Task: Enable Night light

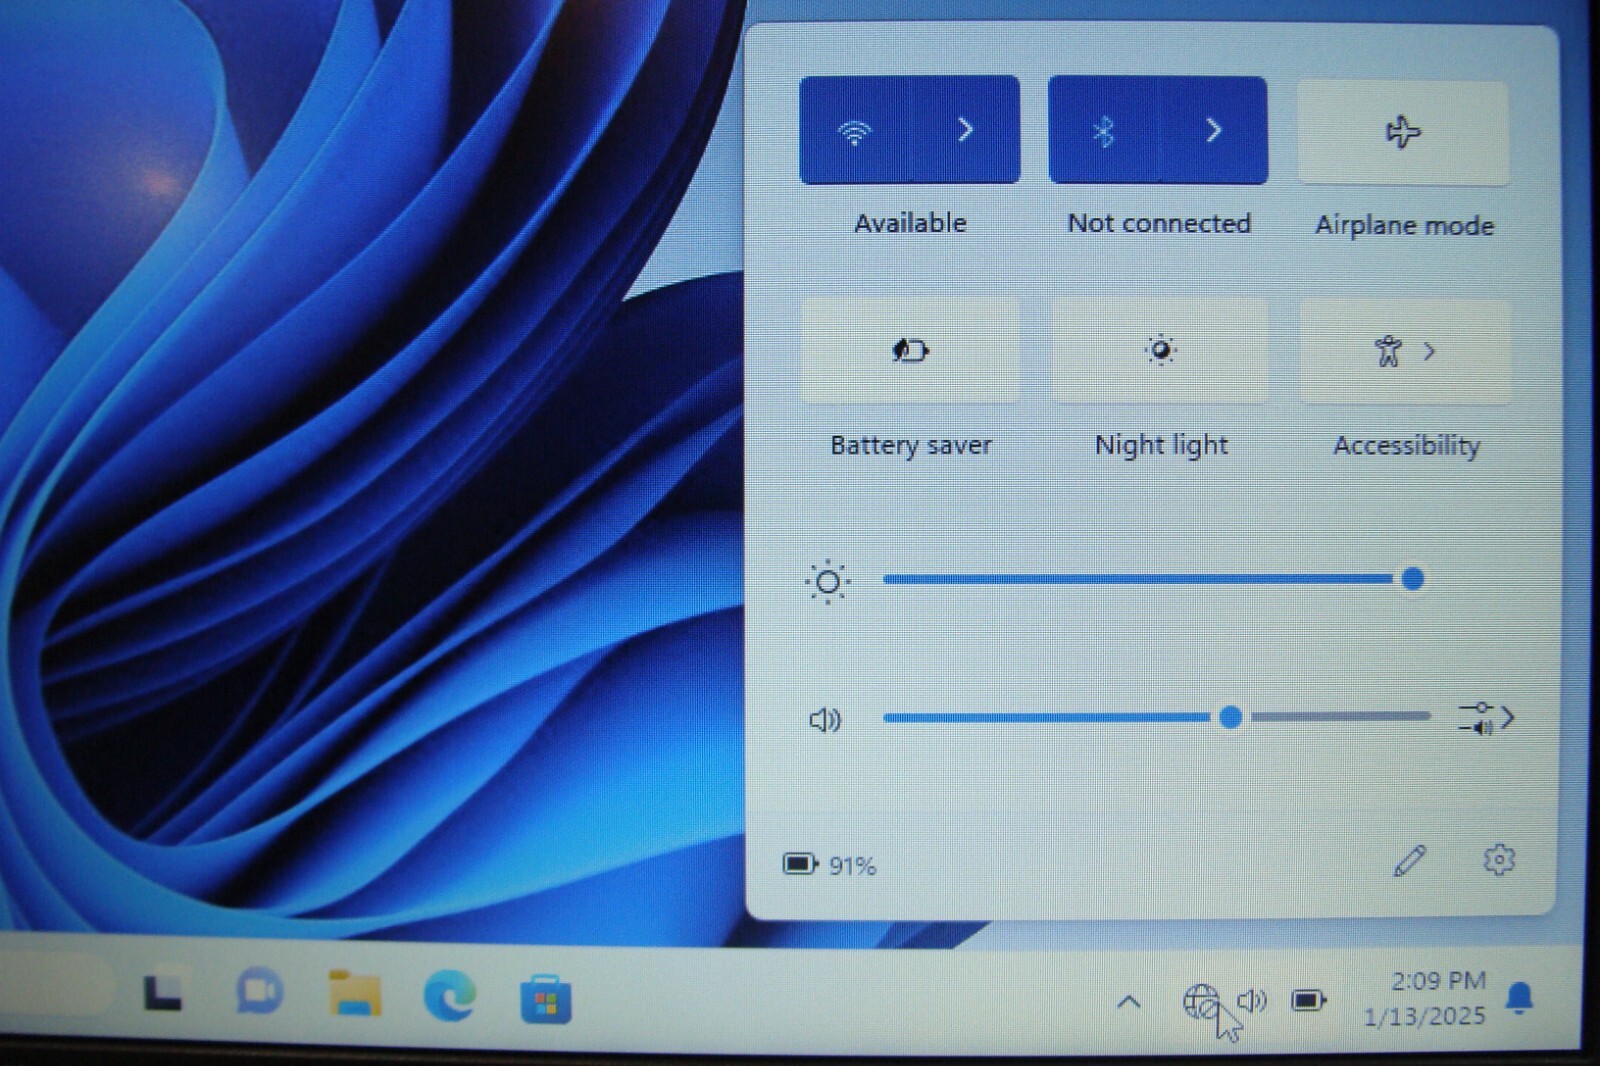Action: (1160, 351)
